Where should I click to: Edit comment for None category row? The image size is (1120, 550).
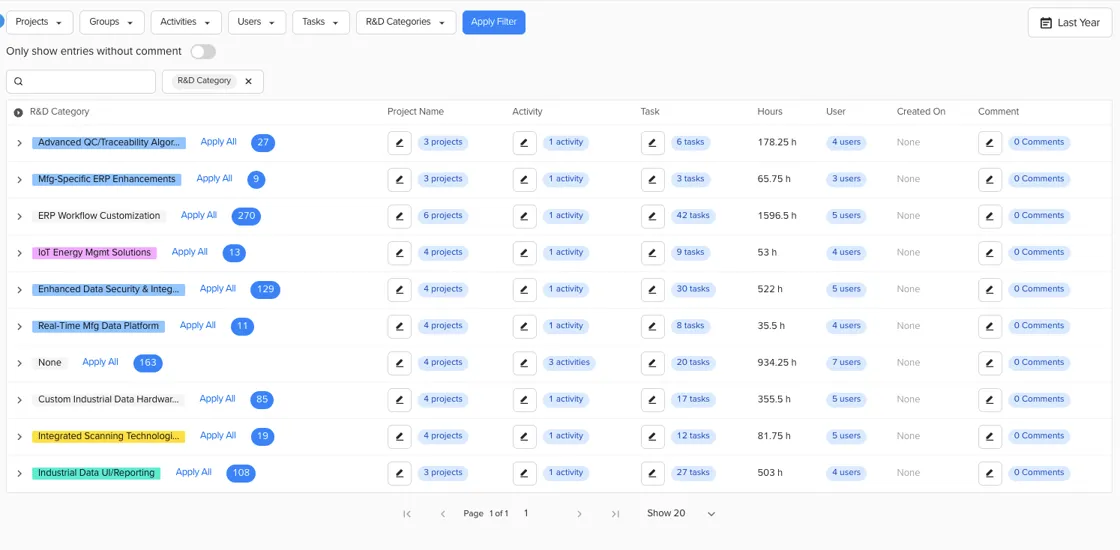pyautogui.click(x=990, y=363)
